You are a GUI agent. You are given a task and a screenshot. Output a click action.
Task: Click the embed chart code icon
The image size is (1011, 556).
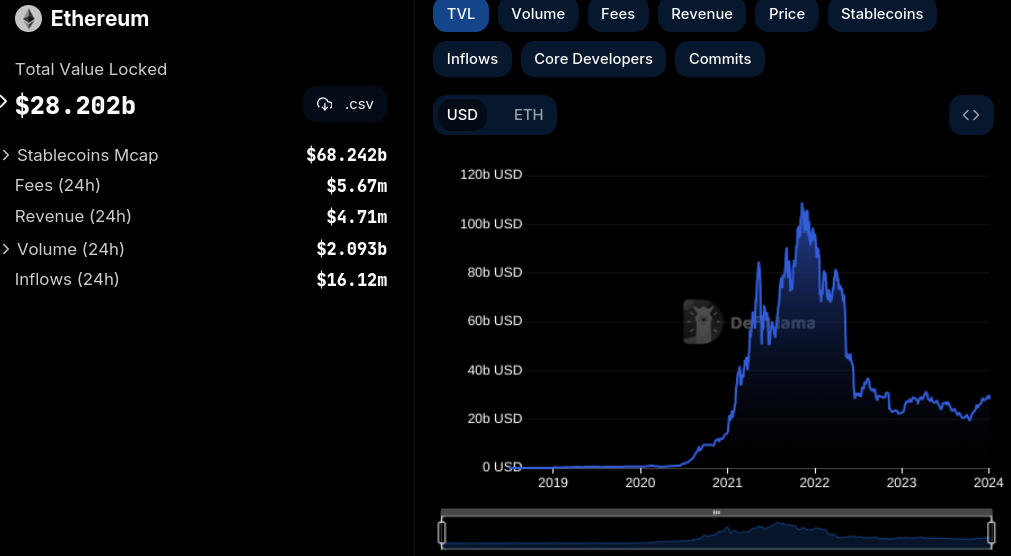point(971,115)
